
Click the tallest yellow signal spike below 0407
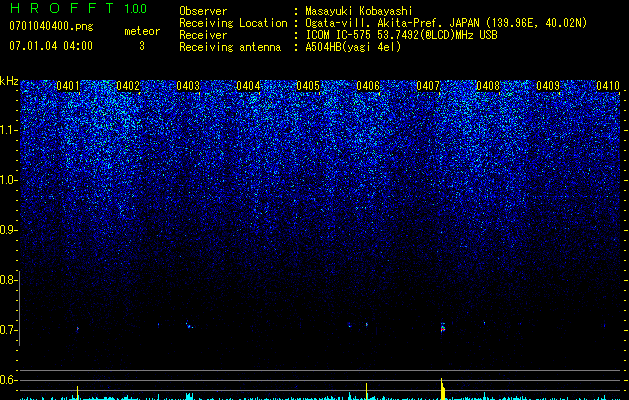click(442, 389)
